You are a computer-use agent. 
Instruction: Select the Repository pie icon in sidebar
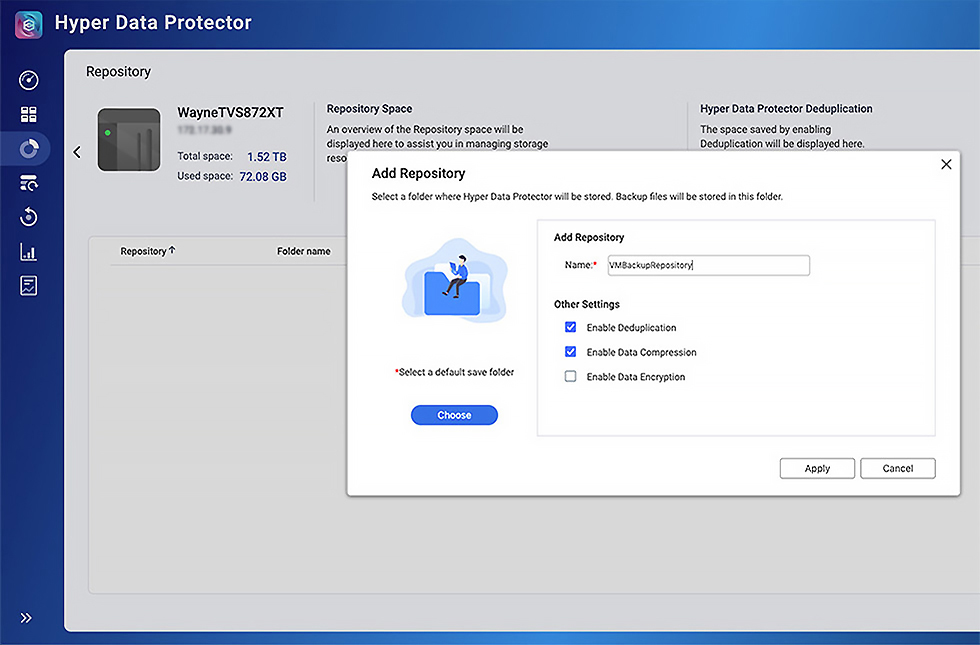pos(29,149)
